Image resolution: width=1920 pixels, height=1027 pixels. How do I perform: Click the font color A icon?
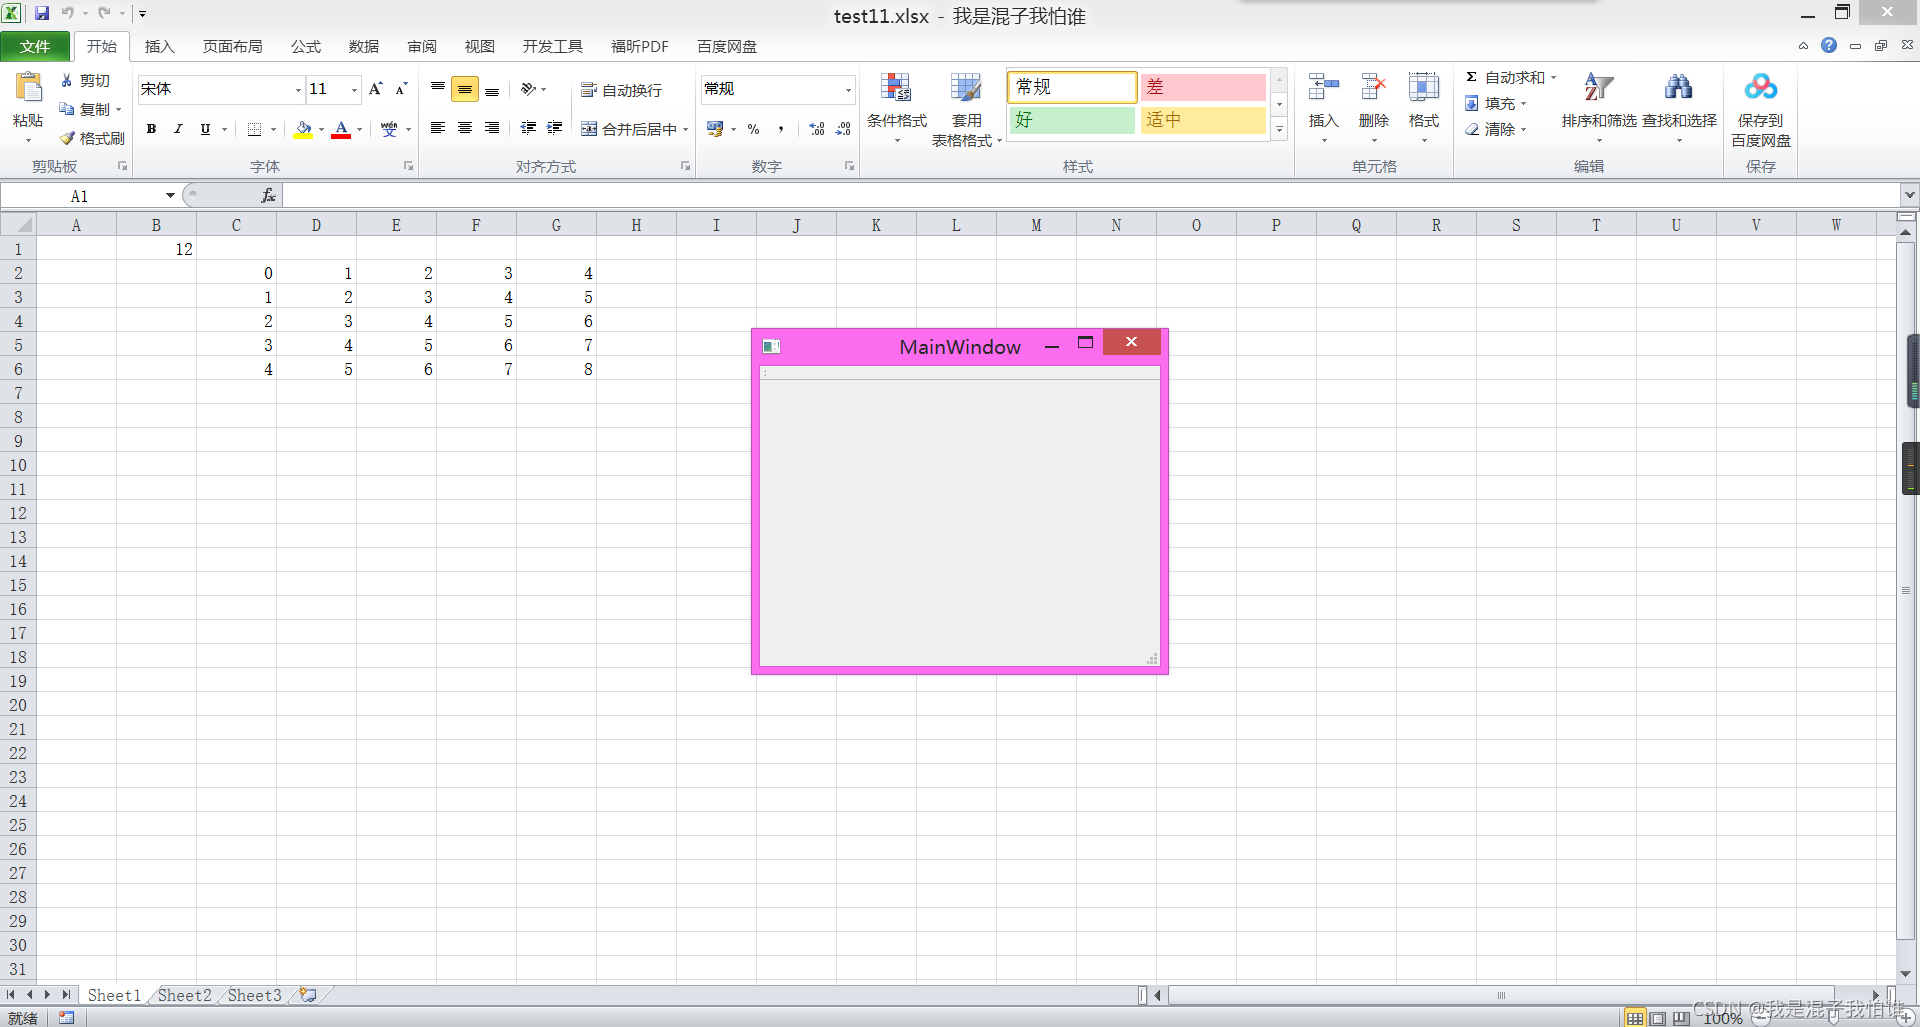pyautogui.click(x=341, y=129)
